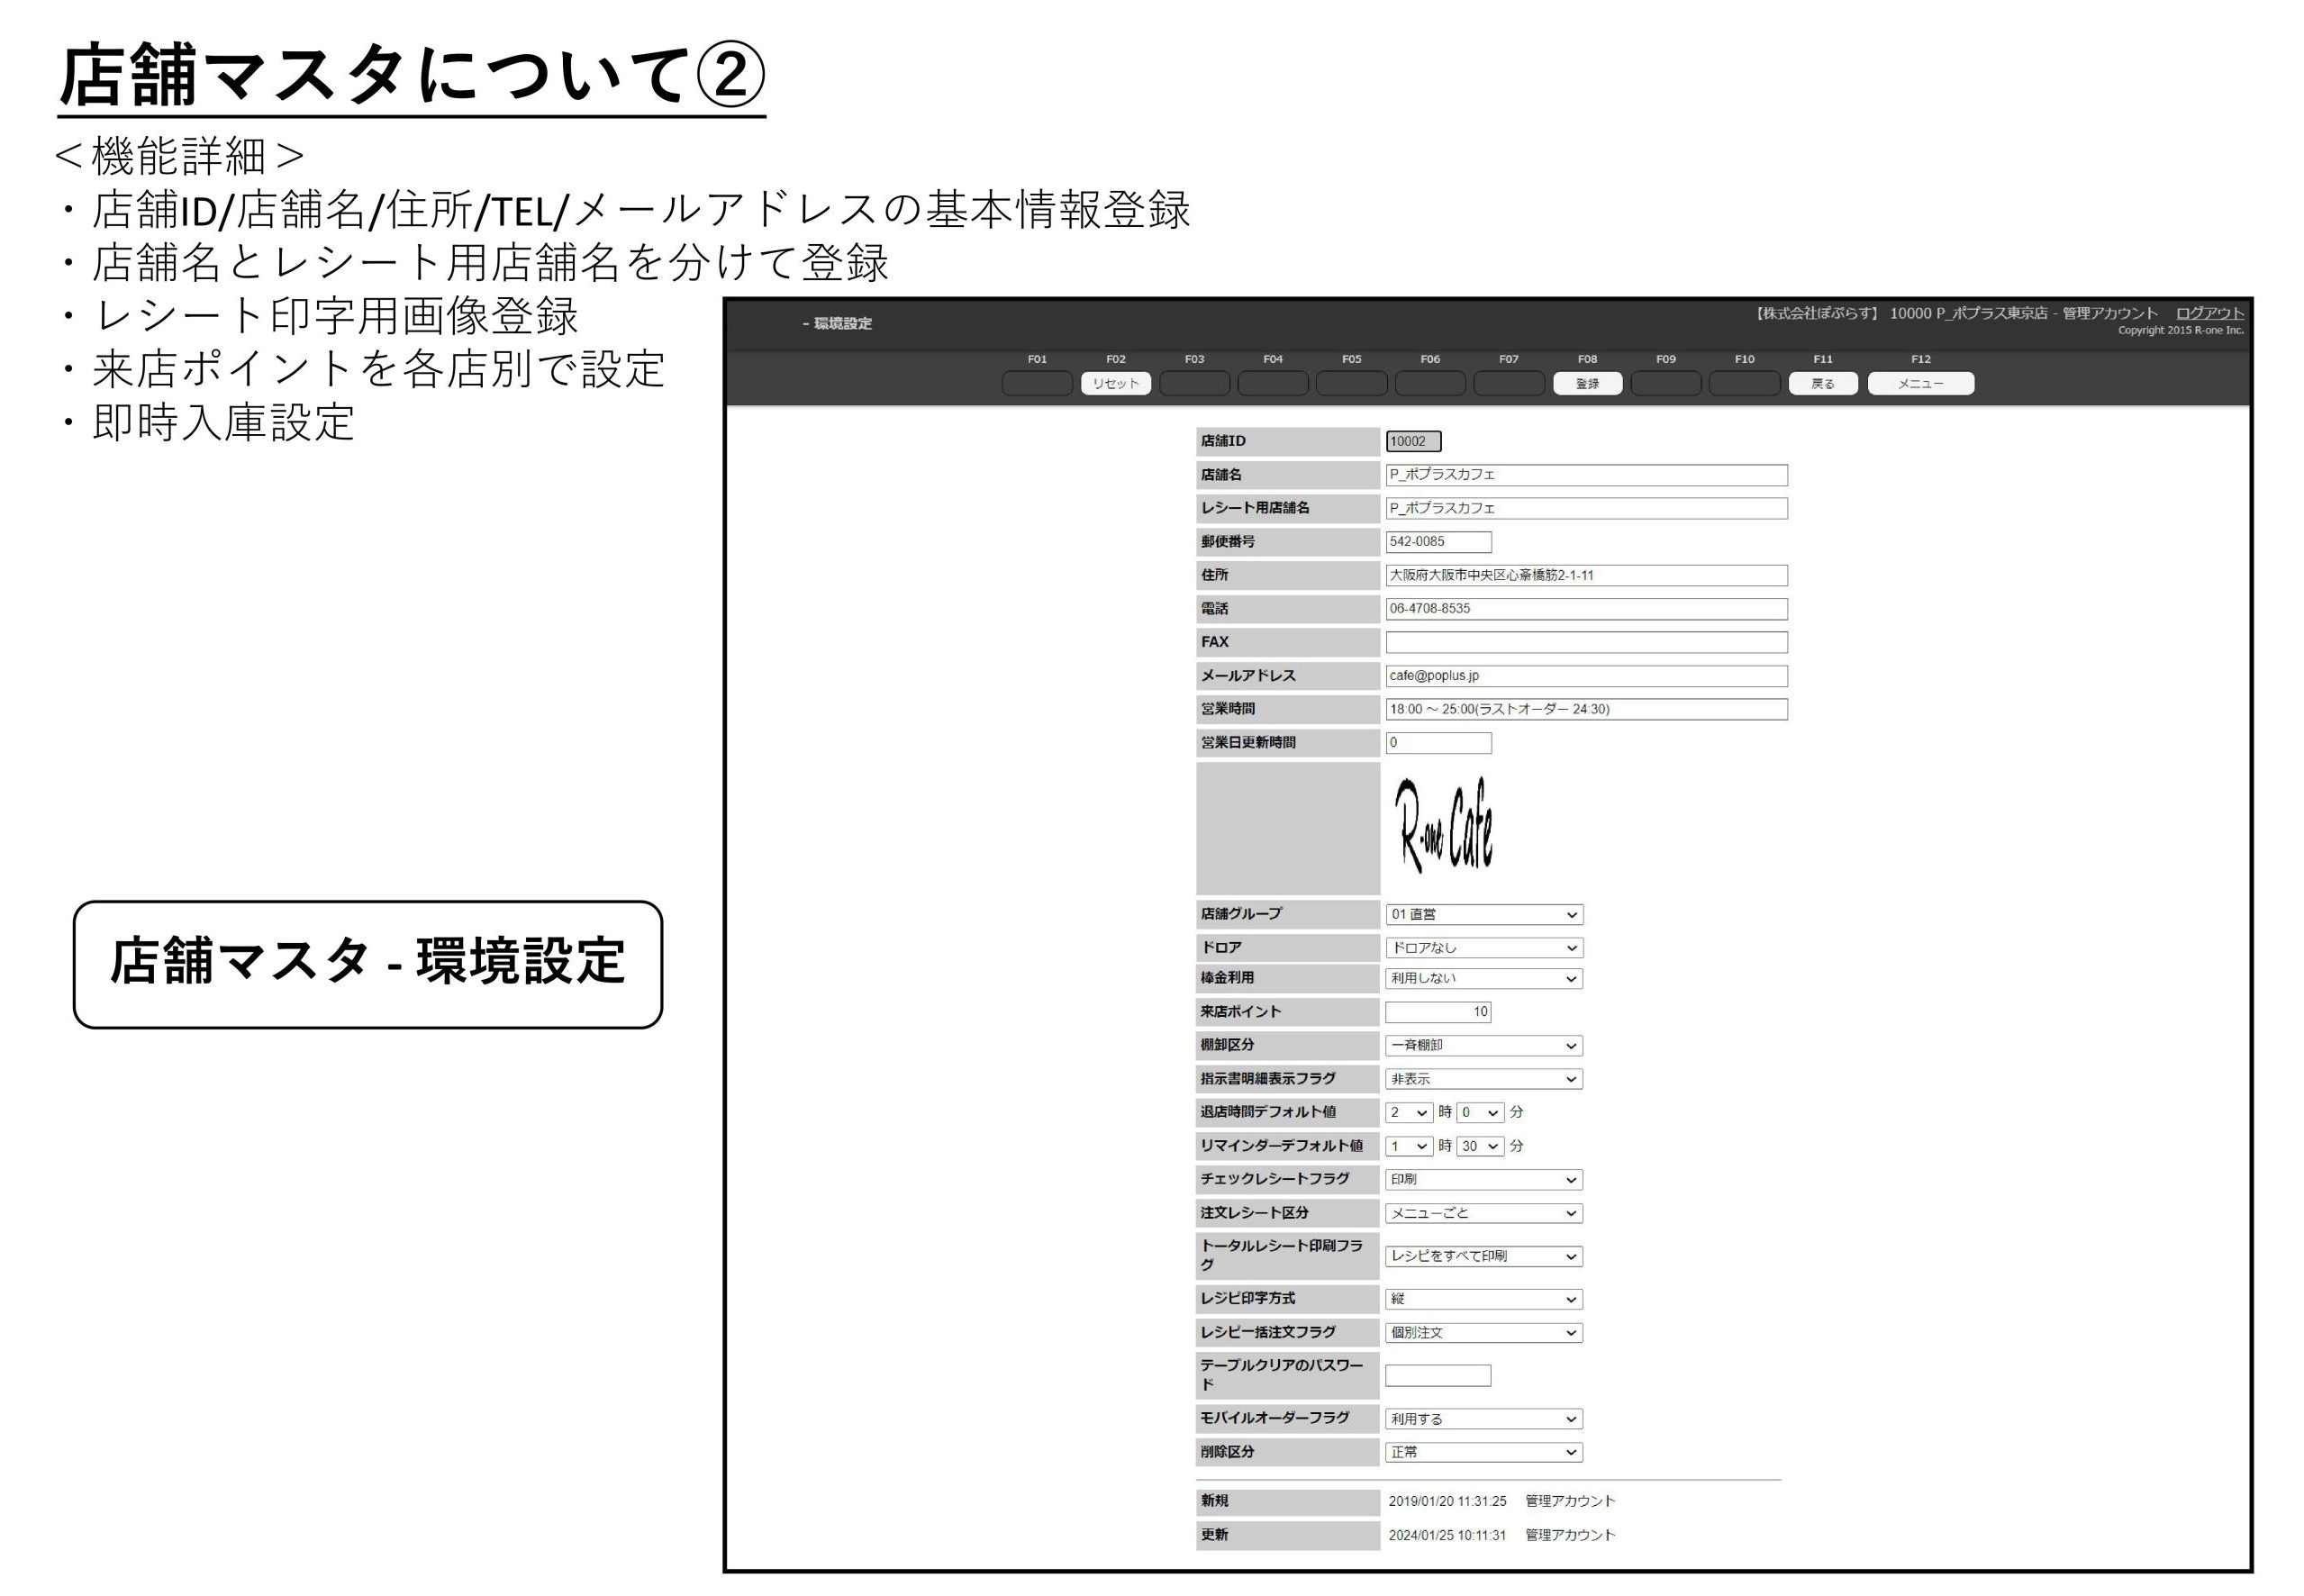Open the 棒金利用 dropdown
The image size is (2304, 1596).
1483,978
